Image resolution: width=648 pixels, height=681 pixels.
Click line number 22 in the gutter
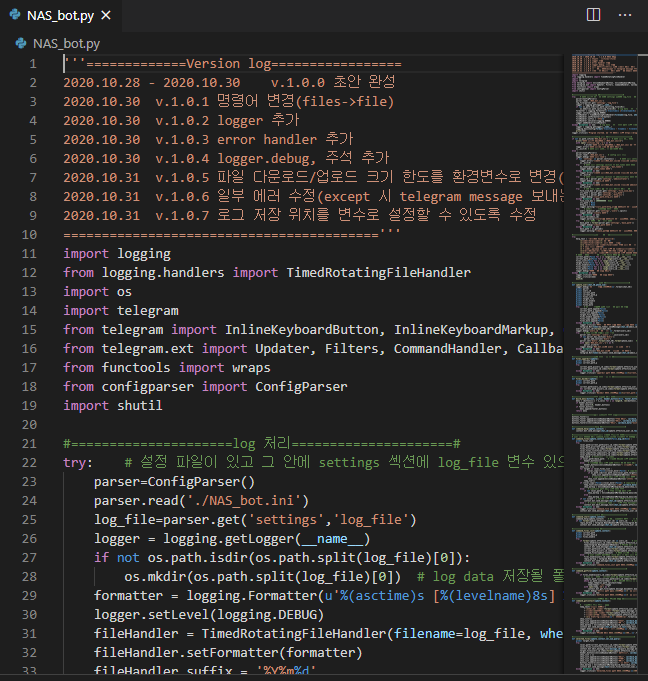tap(29, 463)
